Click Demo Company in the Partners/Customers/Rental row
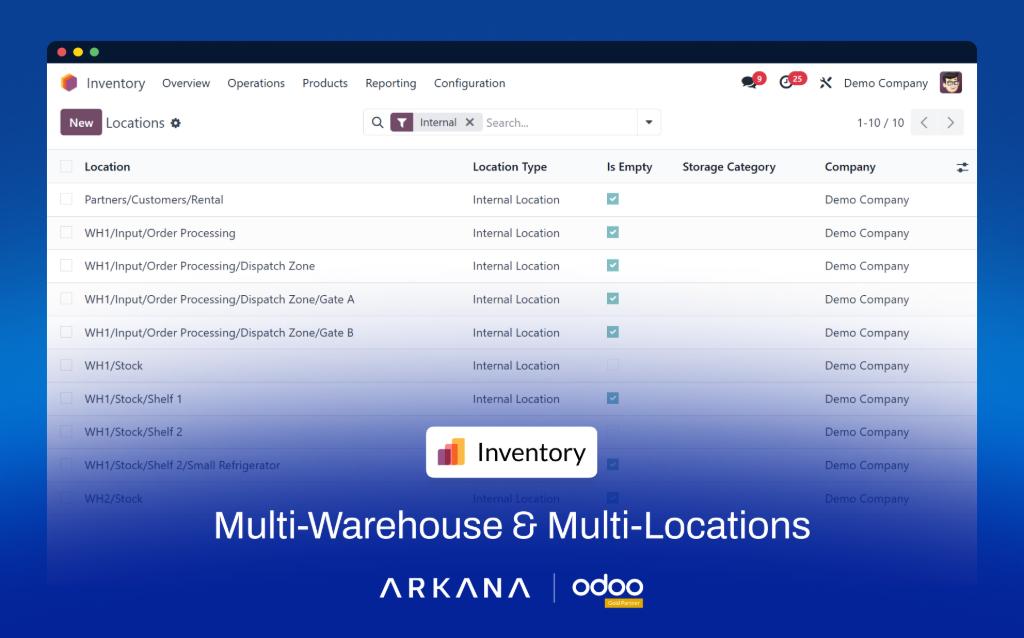Viewport: 1024px width, 638px height. pos(867,199)
